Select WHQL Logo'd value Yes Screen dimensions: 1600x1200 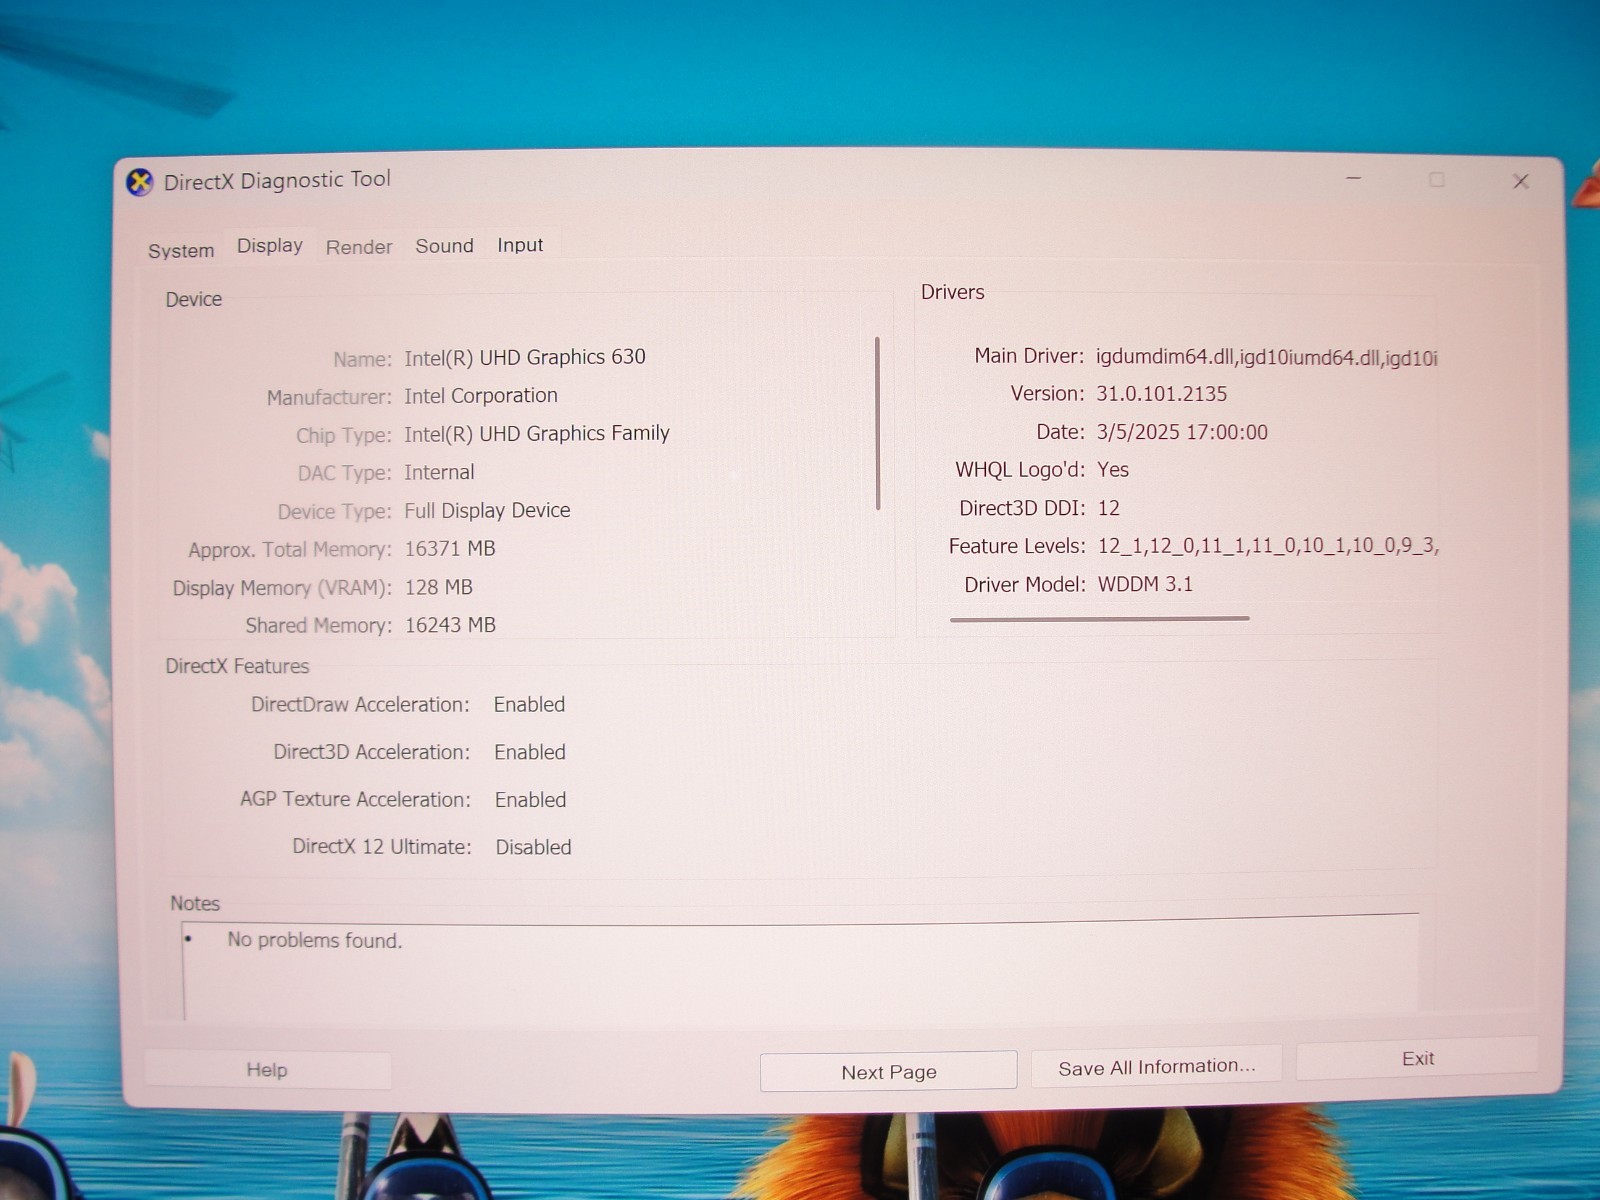tap(1113, 470)
